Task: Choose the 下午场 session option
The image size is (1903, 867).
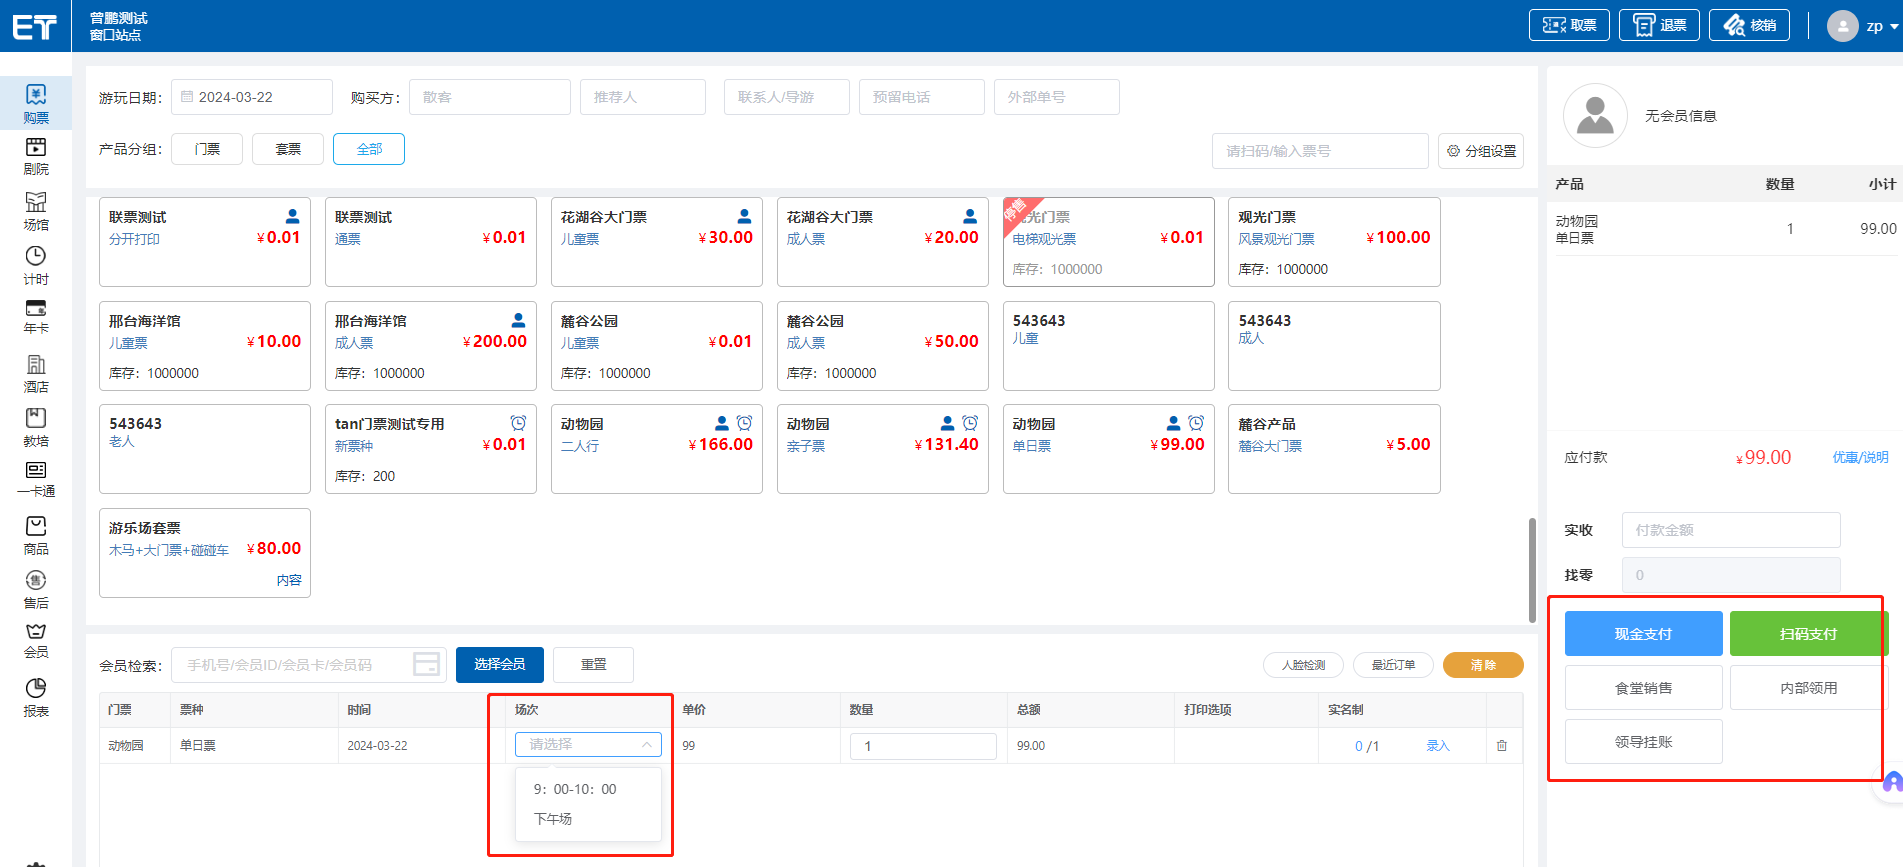Action: 553,819
